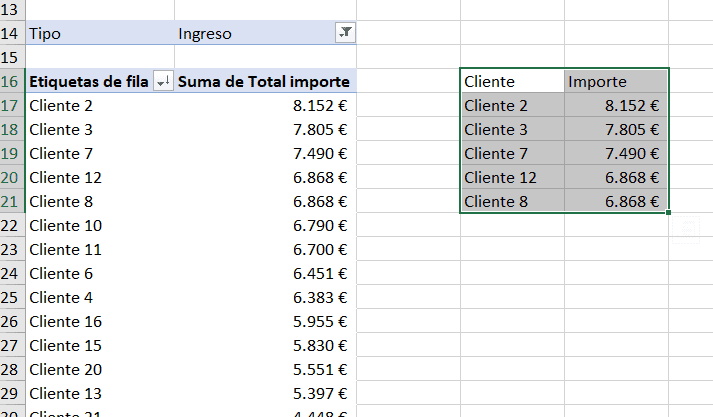713x417 pixels.
Task: Select the Cliente 13 row label
Action: tap(100, 394)
